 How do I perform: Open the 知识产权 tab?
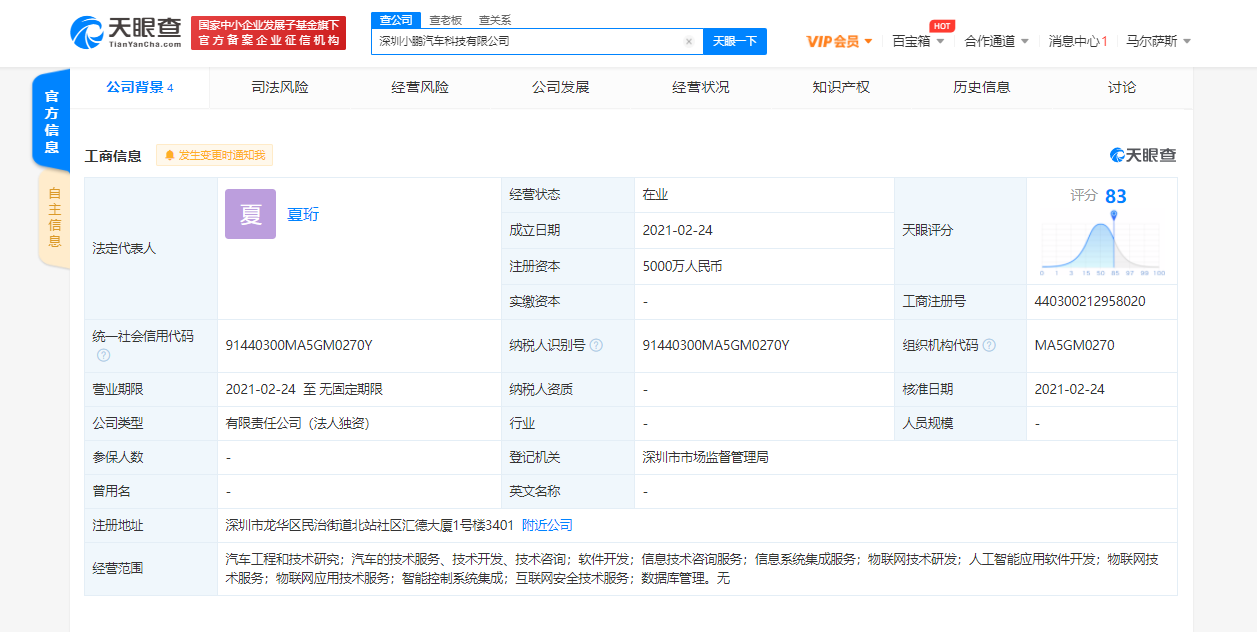[x=841, y=88]
